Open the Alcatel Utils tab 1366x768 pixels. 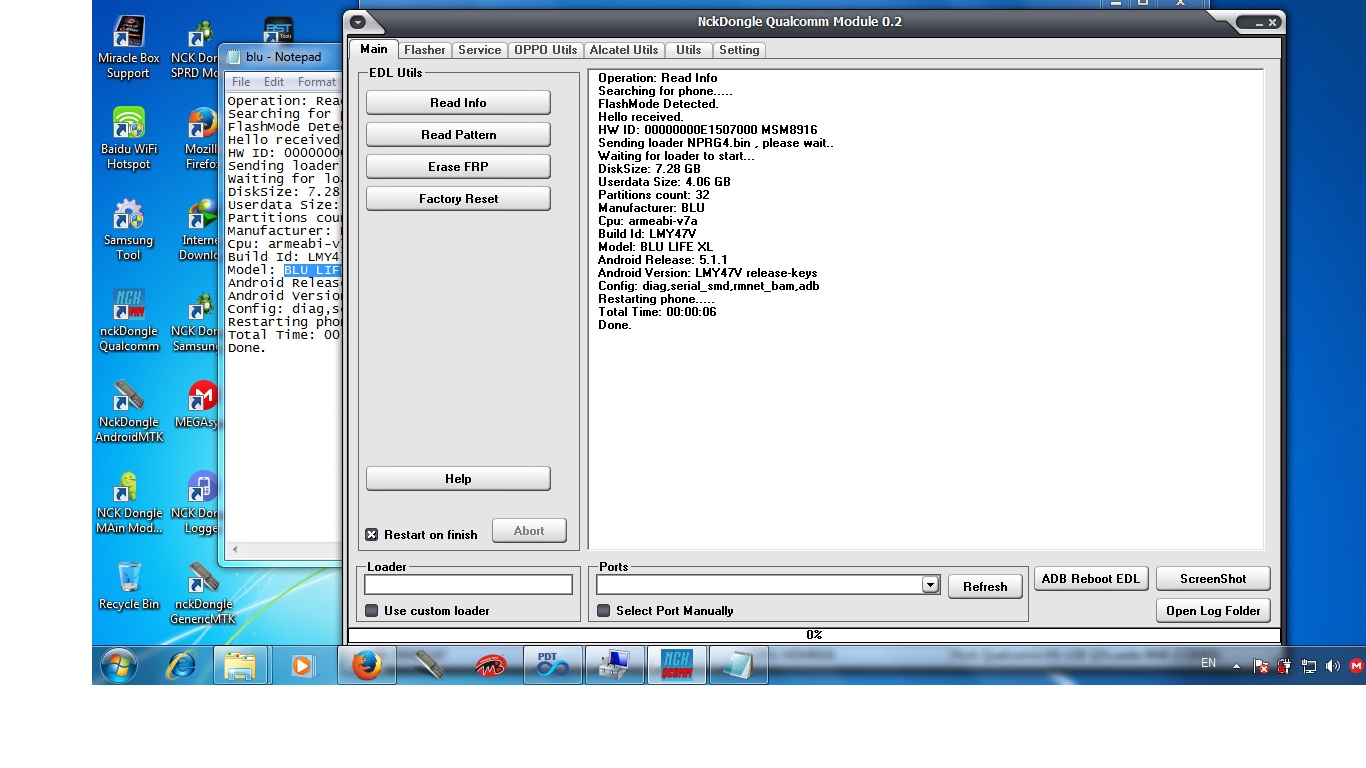624,50
